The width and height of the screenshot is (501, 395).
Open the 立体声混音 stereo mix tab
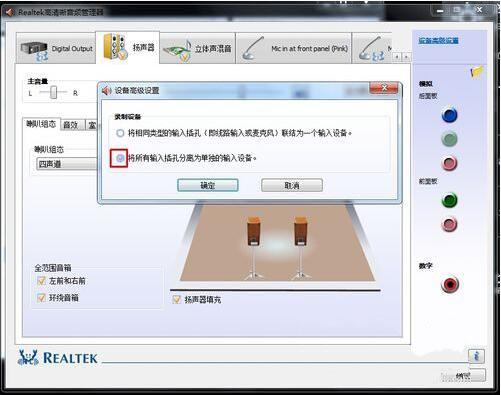coord(198,49)
